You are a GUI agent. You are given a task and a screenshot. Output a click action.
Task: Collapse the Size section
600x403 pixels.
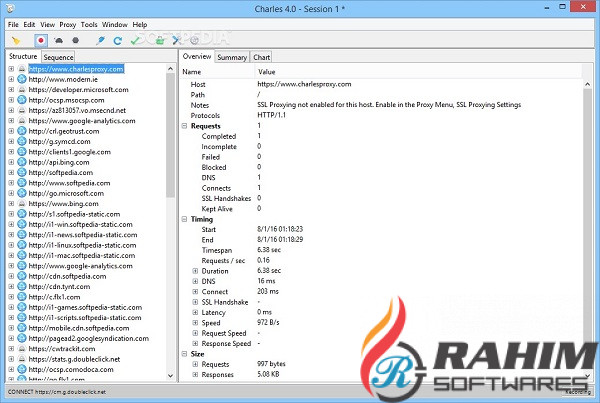184,354
